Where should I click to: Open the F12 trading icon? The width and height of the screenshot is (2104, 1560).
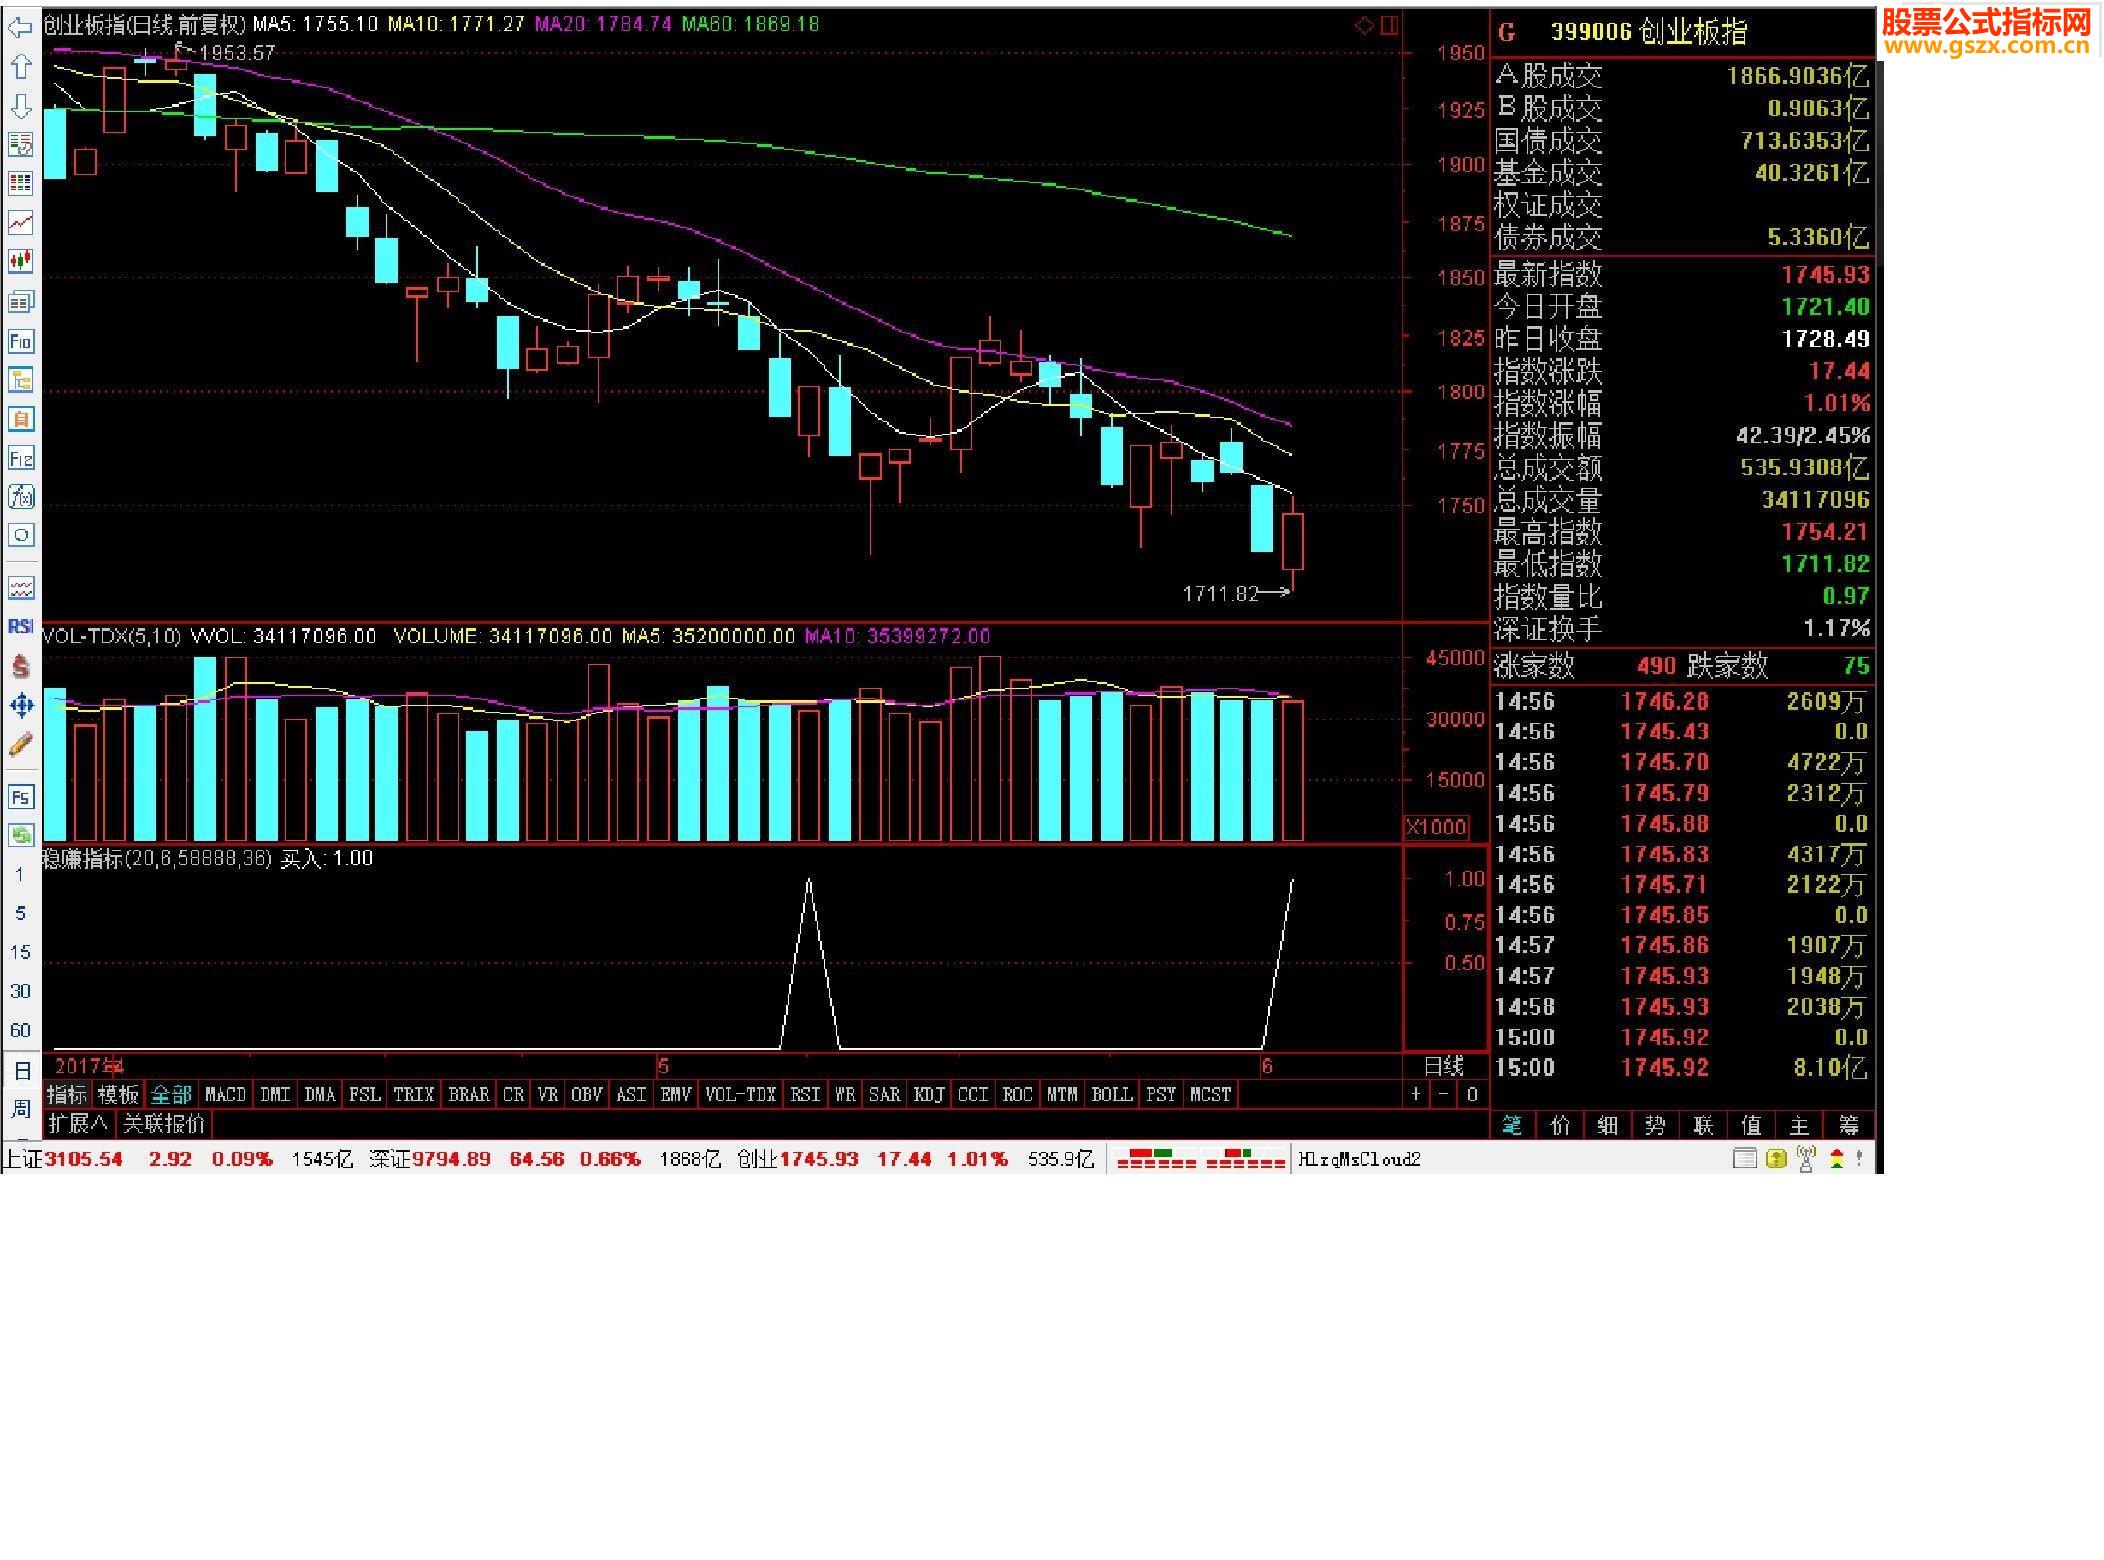(20, 458)
